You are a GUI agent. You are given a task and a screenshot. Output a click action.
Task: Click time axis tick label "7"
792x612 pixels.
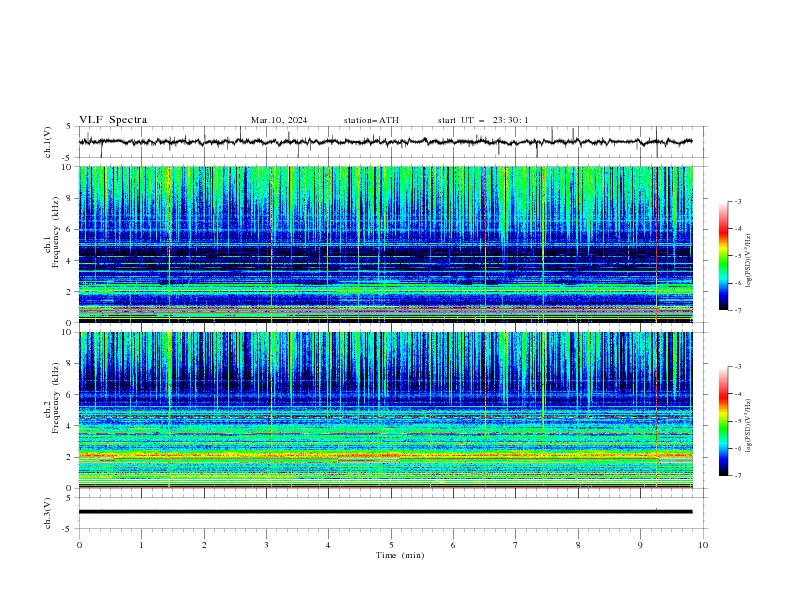(515, 545)
